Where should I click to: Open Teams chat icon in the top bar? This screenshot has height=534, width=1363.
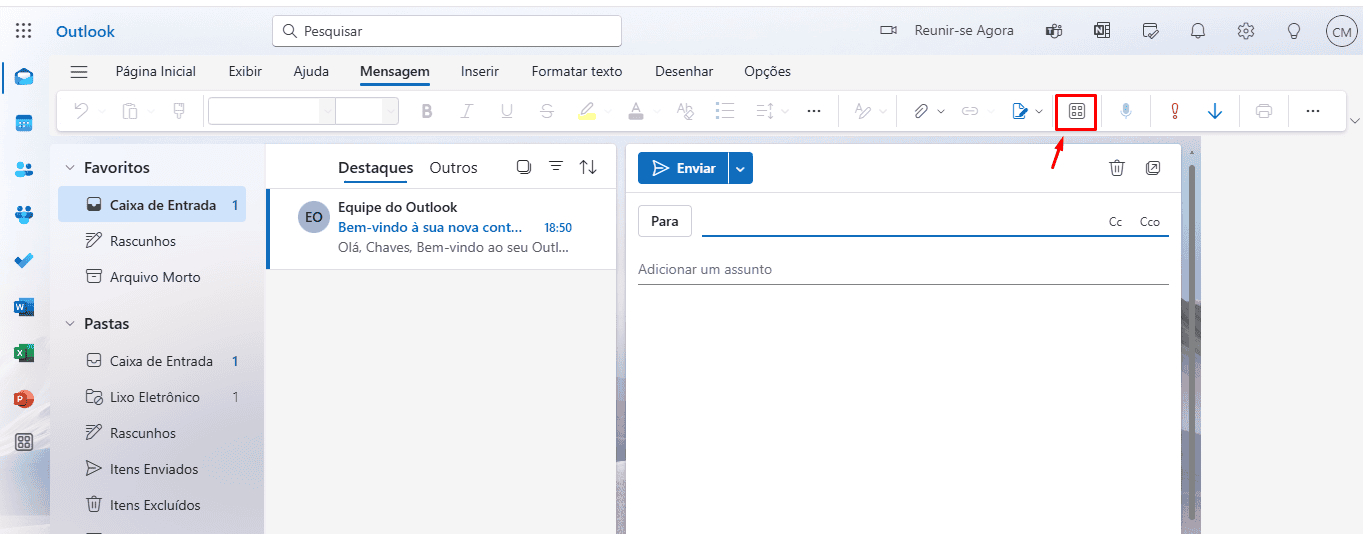[1054, 31]
